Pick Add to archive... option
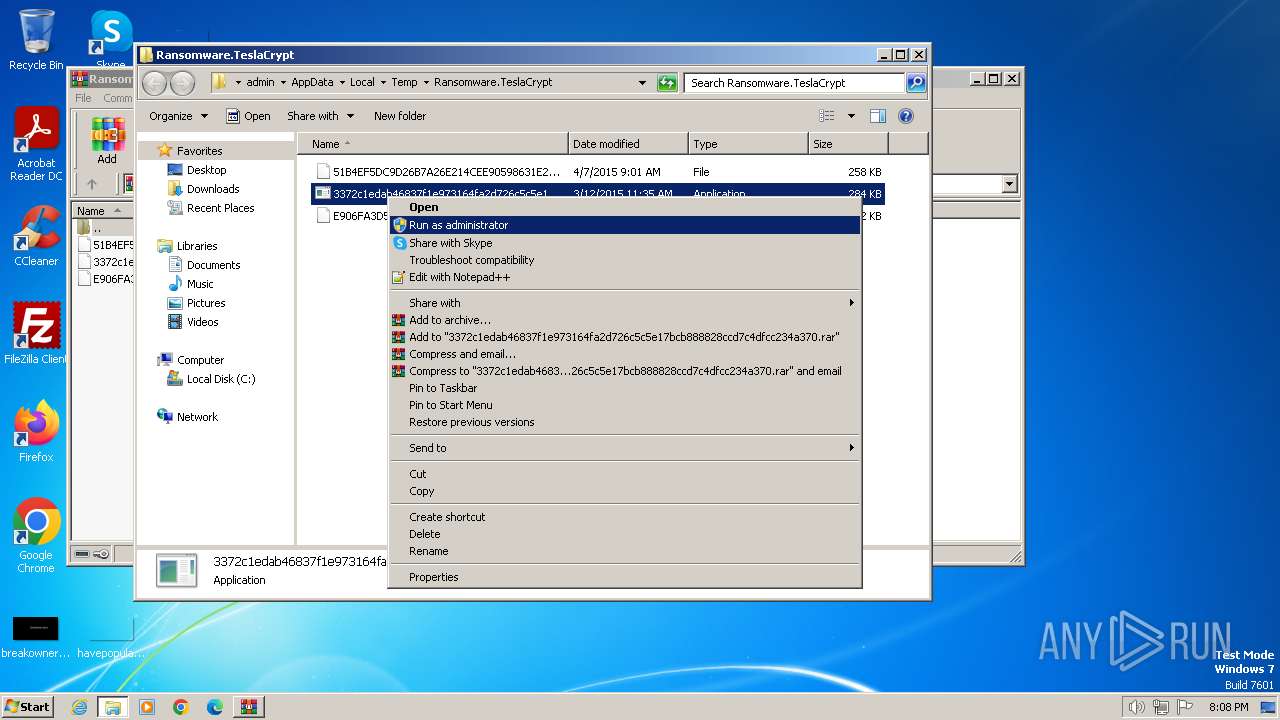 click(x=624, y=320)
